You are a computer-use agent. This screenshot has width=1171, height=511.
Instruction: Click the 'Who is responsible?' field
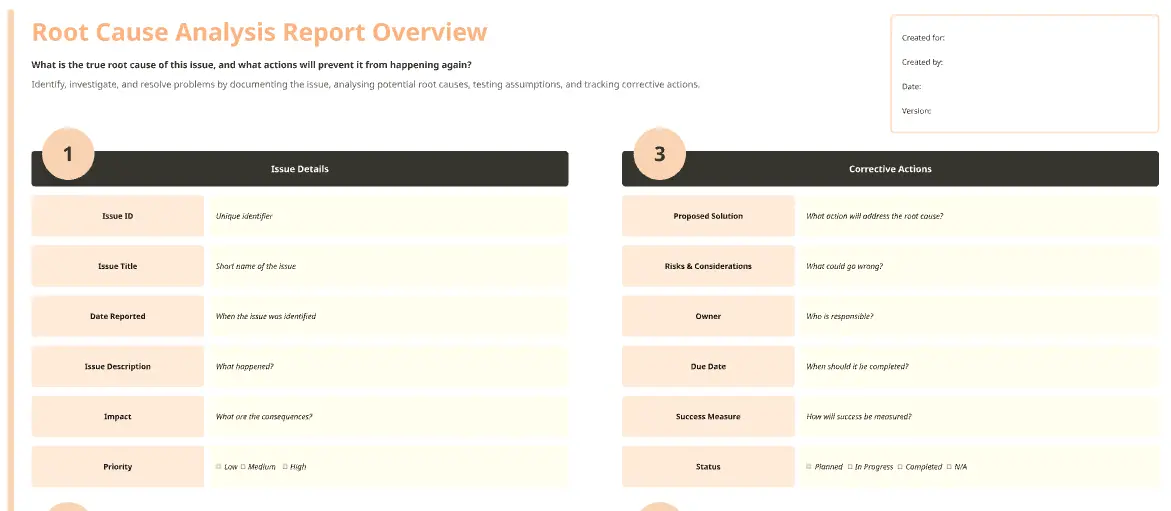(x=979, y=316)
